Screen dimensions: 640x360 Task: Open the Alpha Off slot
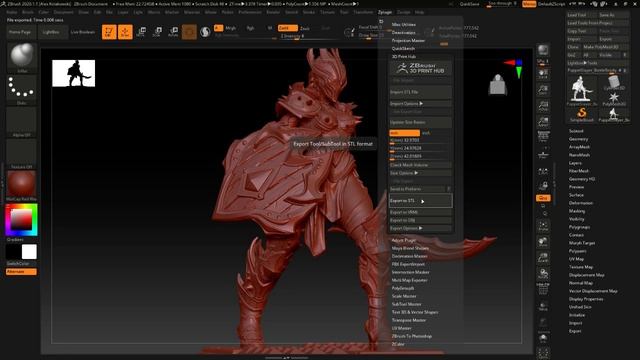[x=22, y=121]
